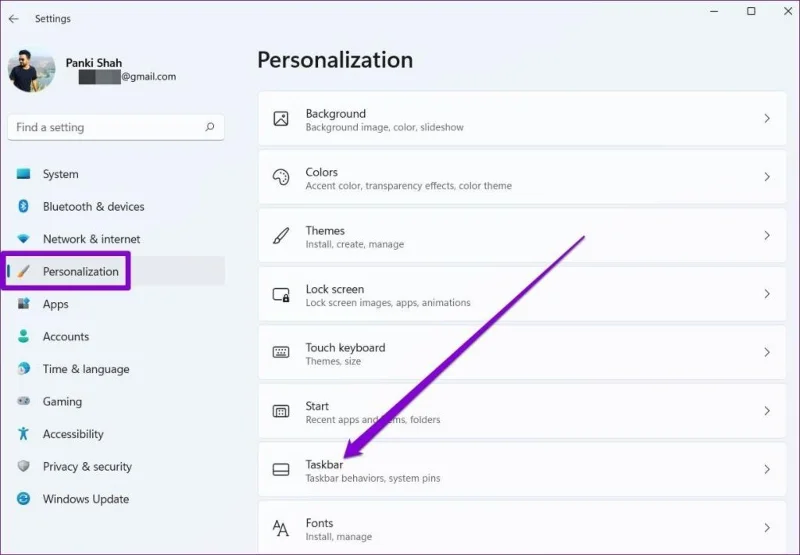Go to Bluetooth & devices
Image resolution: width=800 pixels, height=555 pixels.
pyautogui.click(x=116, y=207)
